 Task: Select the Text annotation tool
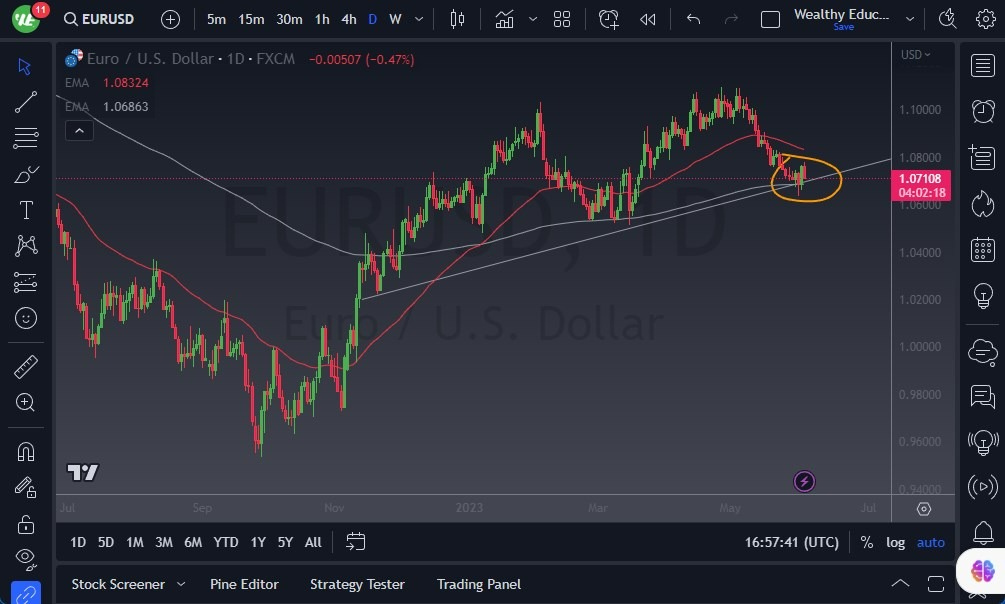(26, 210)
